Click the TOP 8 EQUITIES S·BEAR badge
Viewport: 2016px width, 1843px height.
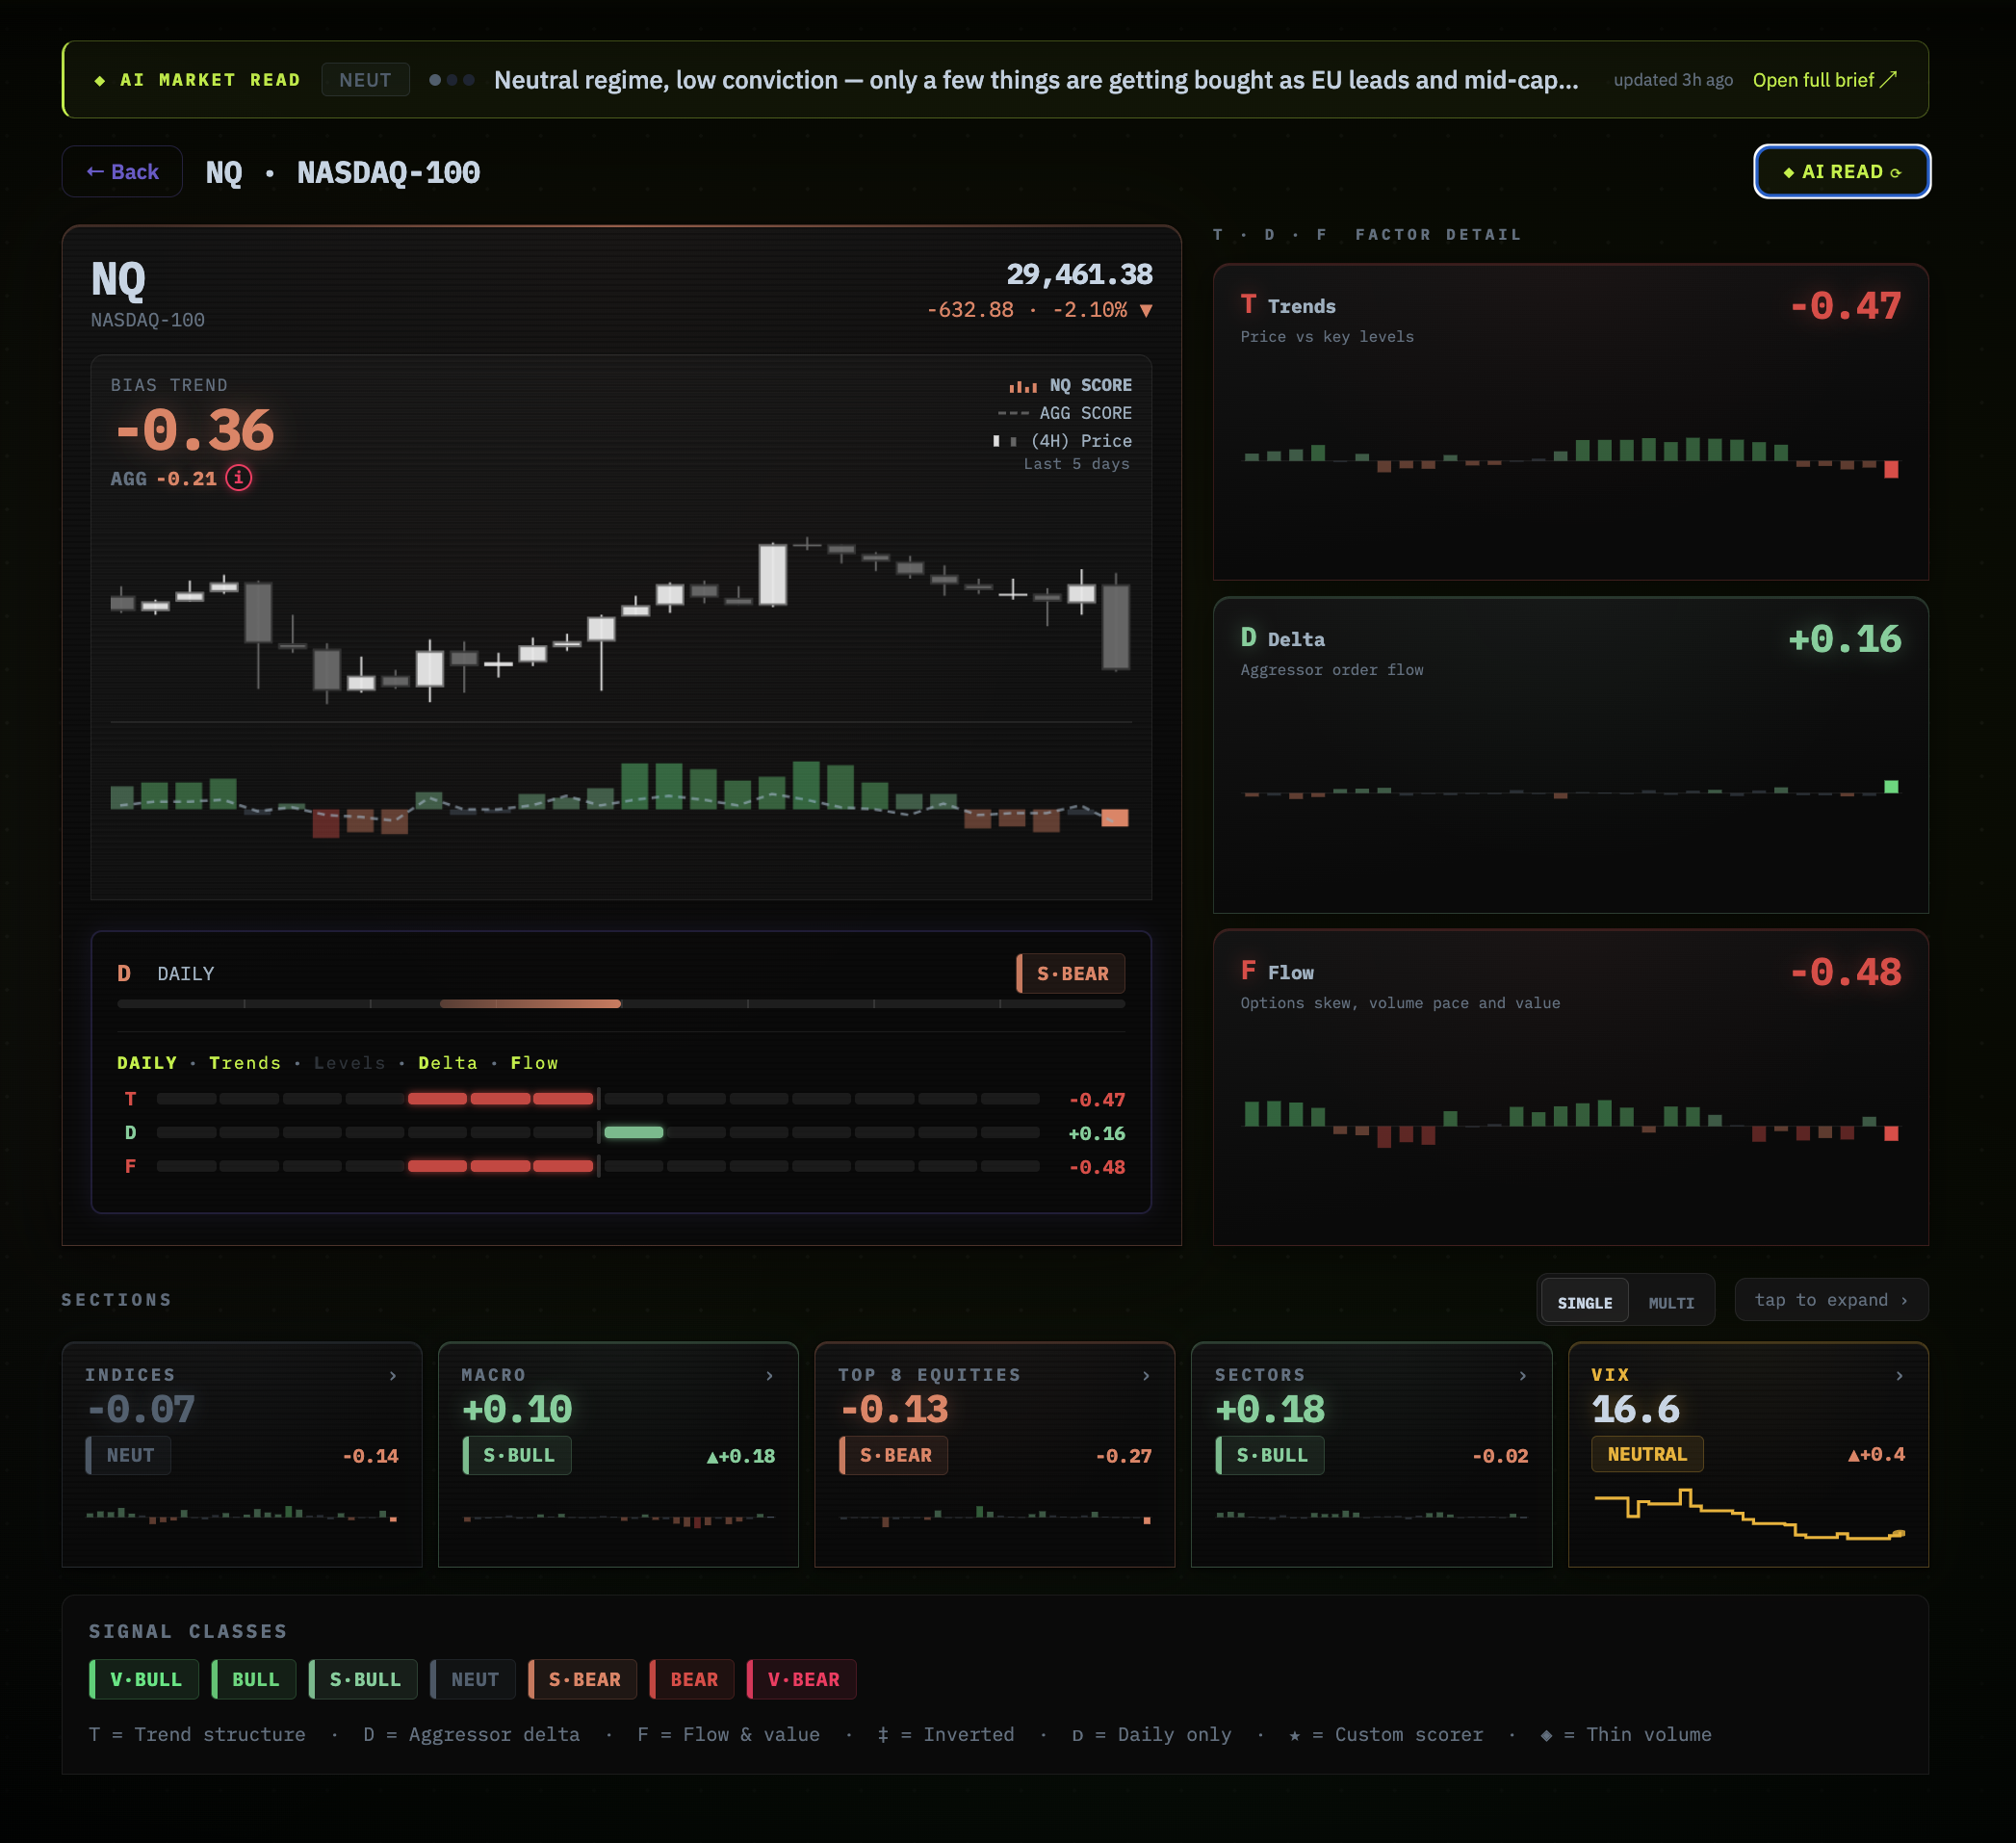pos(893,1455)
